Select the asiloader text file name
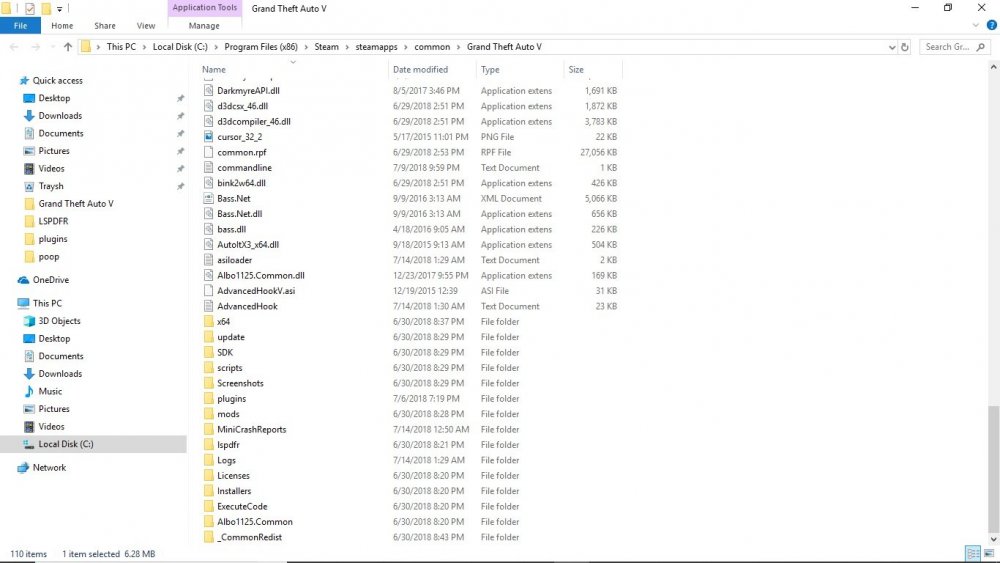The width and height of the screenshot is (1000, 563). [234, 260]
